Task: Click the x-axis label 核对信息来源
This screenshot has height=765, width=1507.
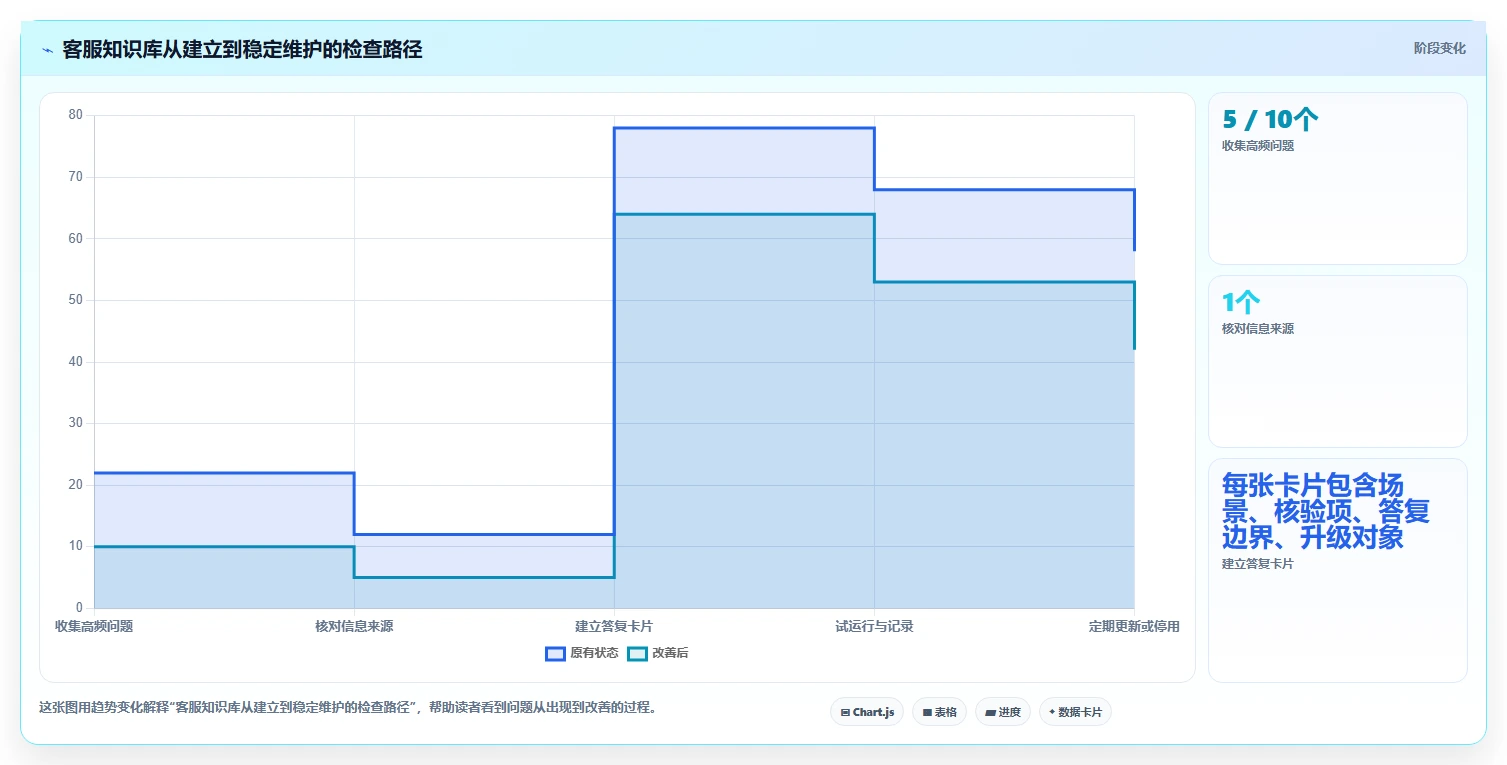Action: [x=354, y=626]
